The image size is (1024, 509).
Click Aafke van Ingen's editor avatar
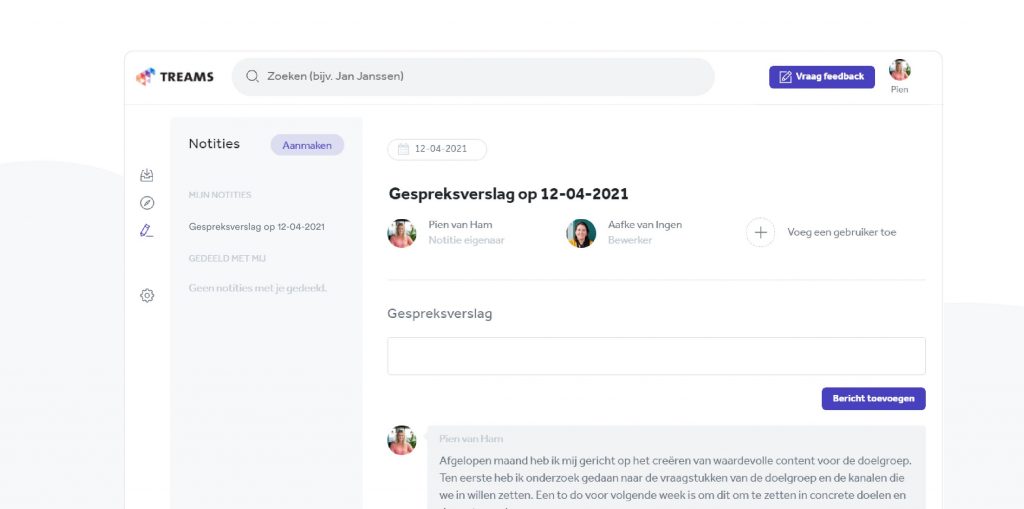[581, 233]
